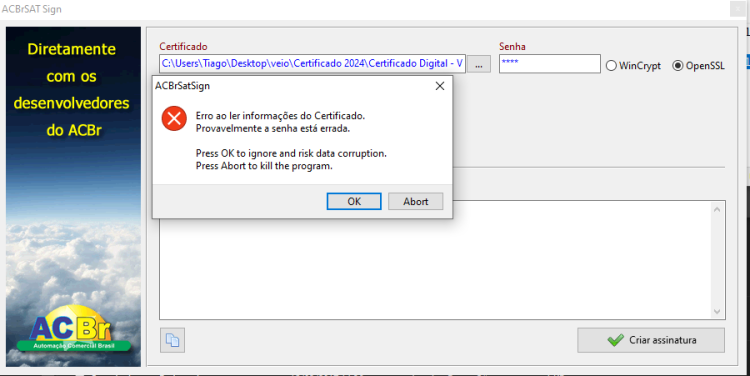
Task: Click the 'Senha' field label
Action: 512,46
